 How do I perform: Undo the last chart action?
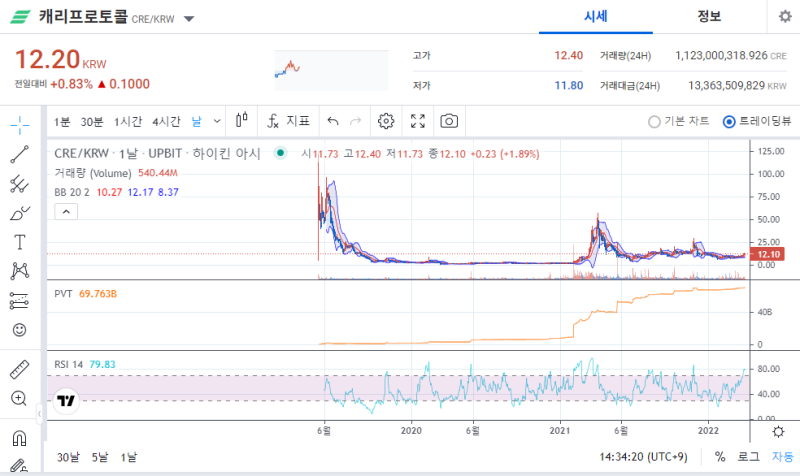(x=333, y=121)
